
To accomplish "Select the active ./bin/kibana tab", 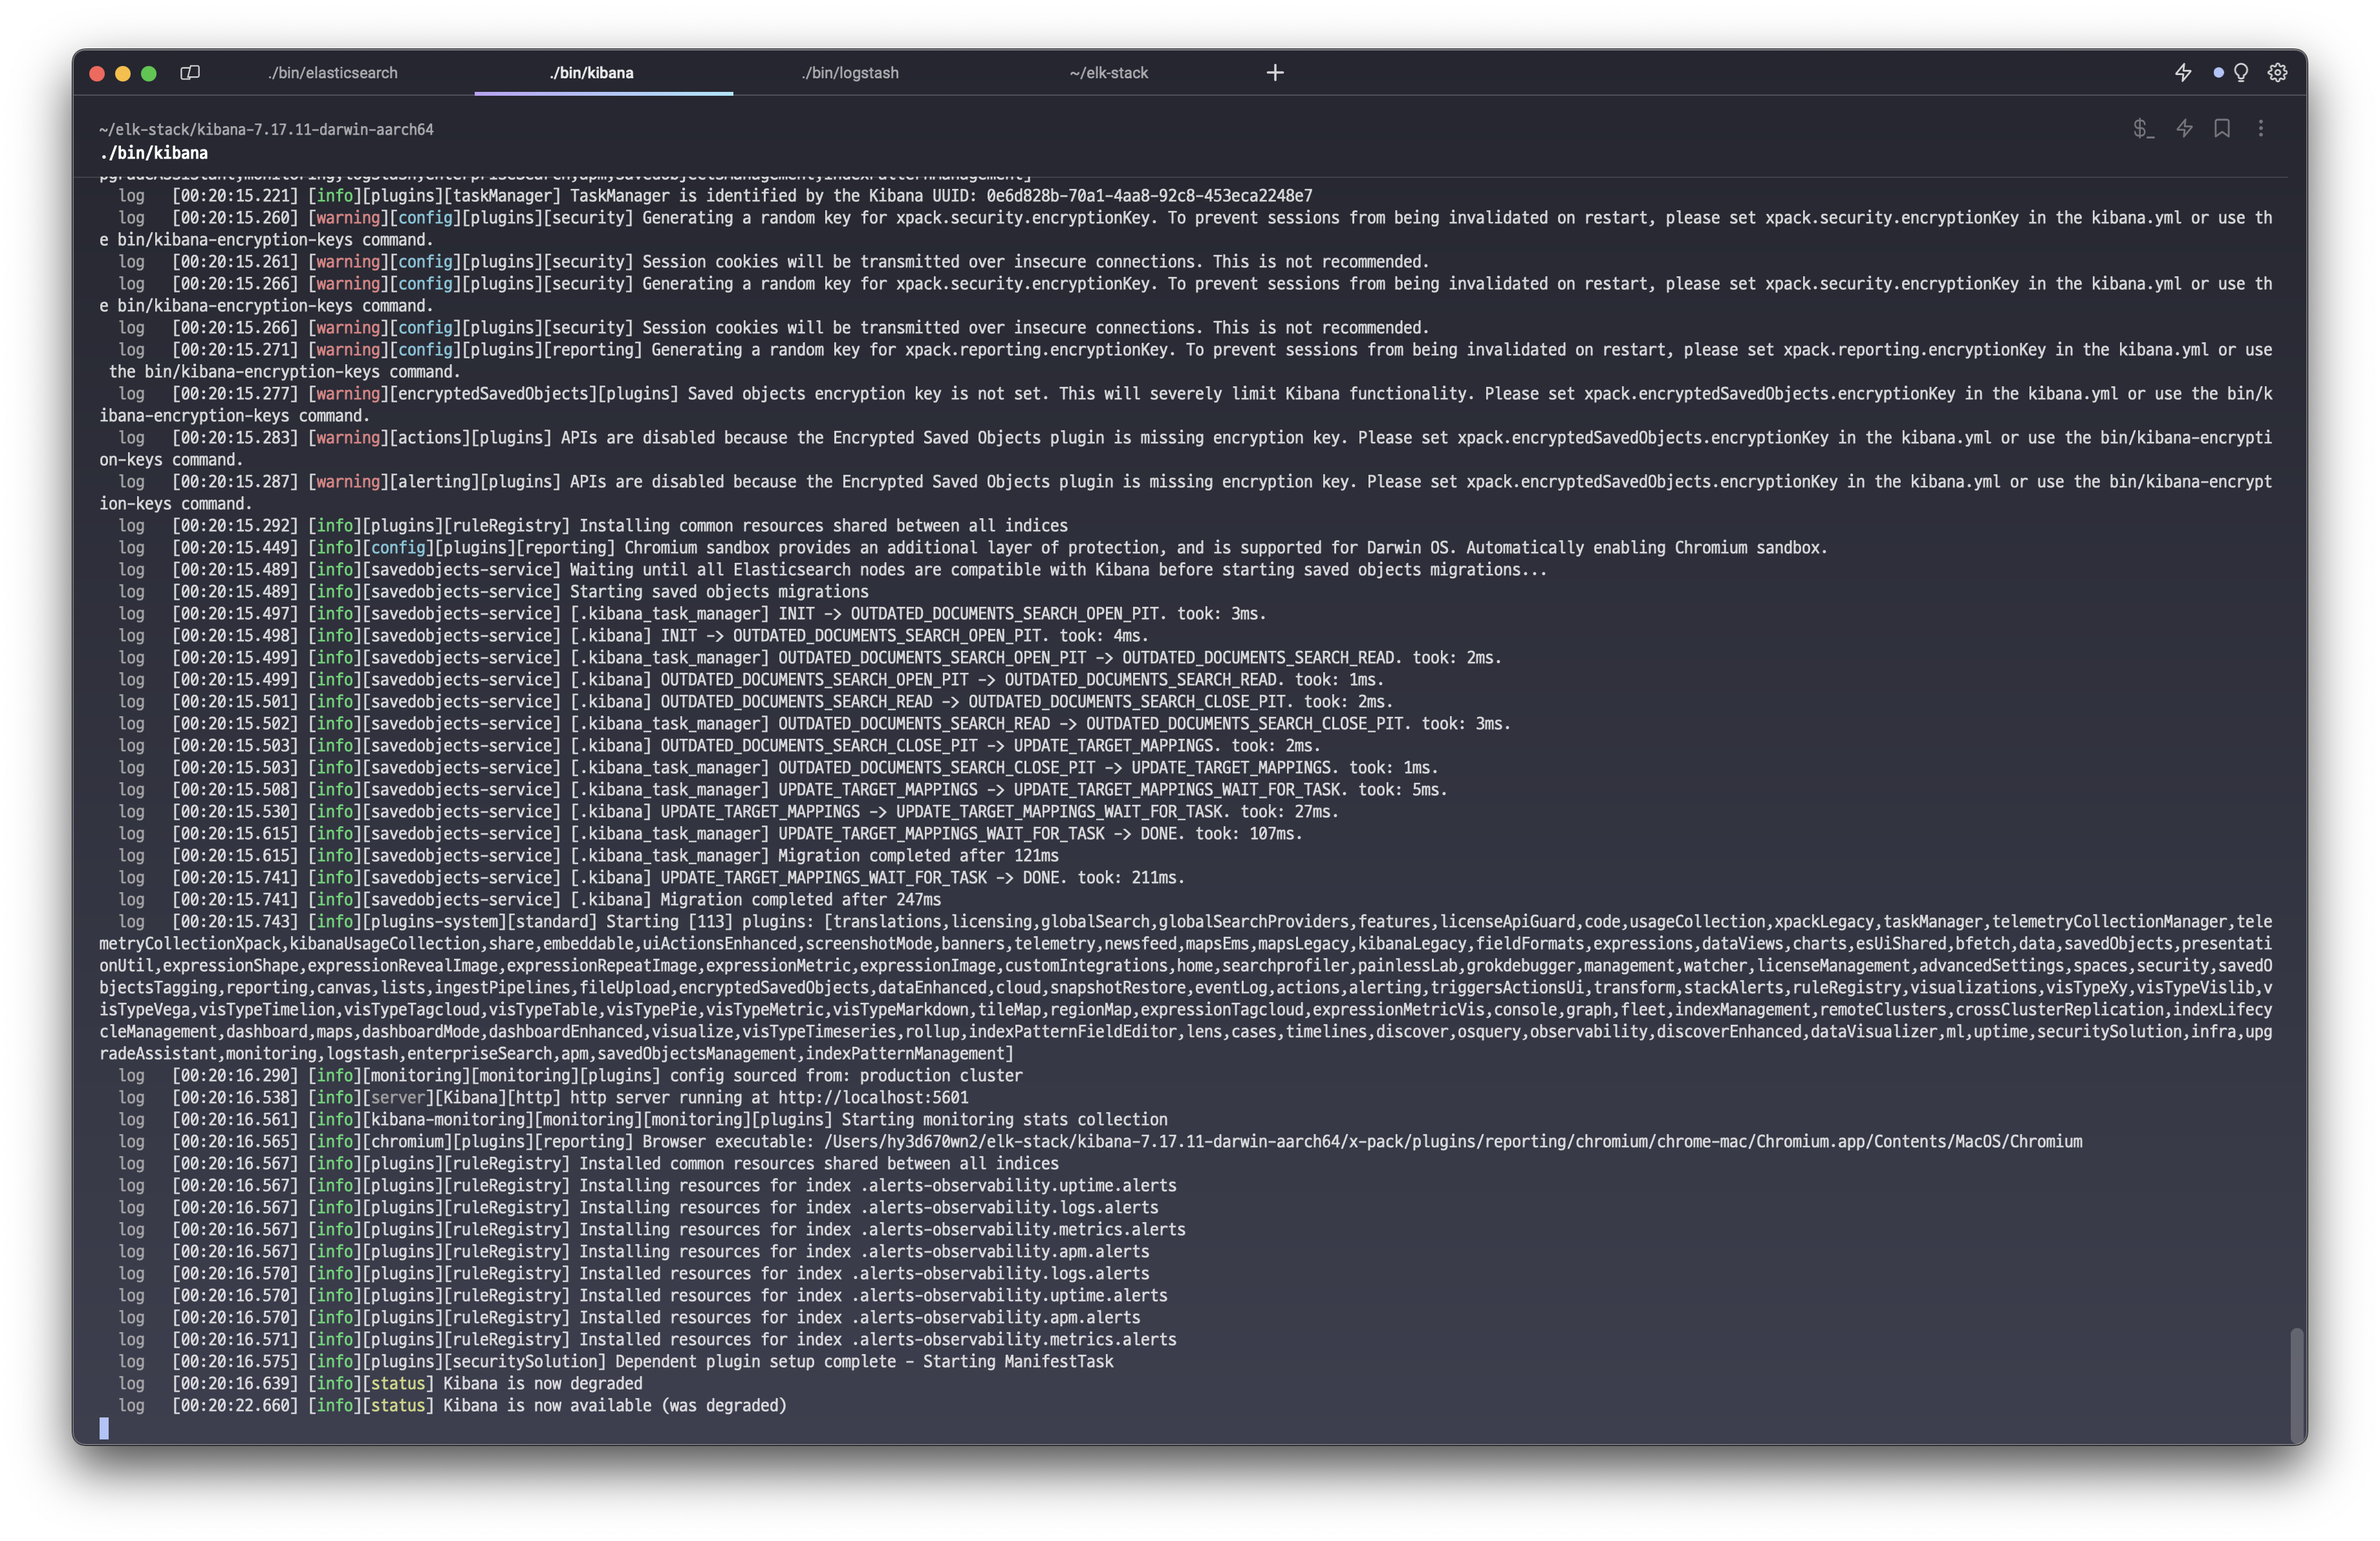I will point(591,73).
